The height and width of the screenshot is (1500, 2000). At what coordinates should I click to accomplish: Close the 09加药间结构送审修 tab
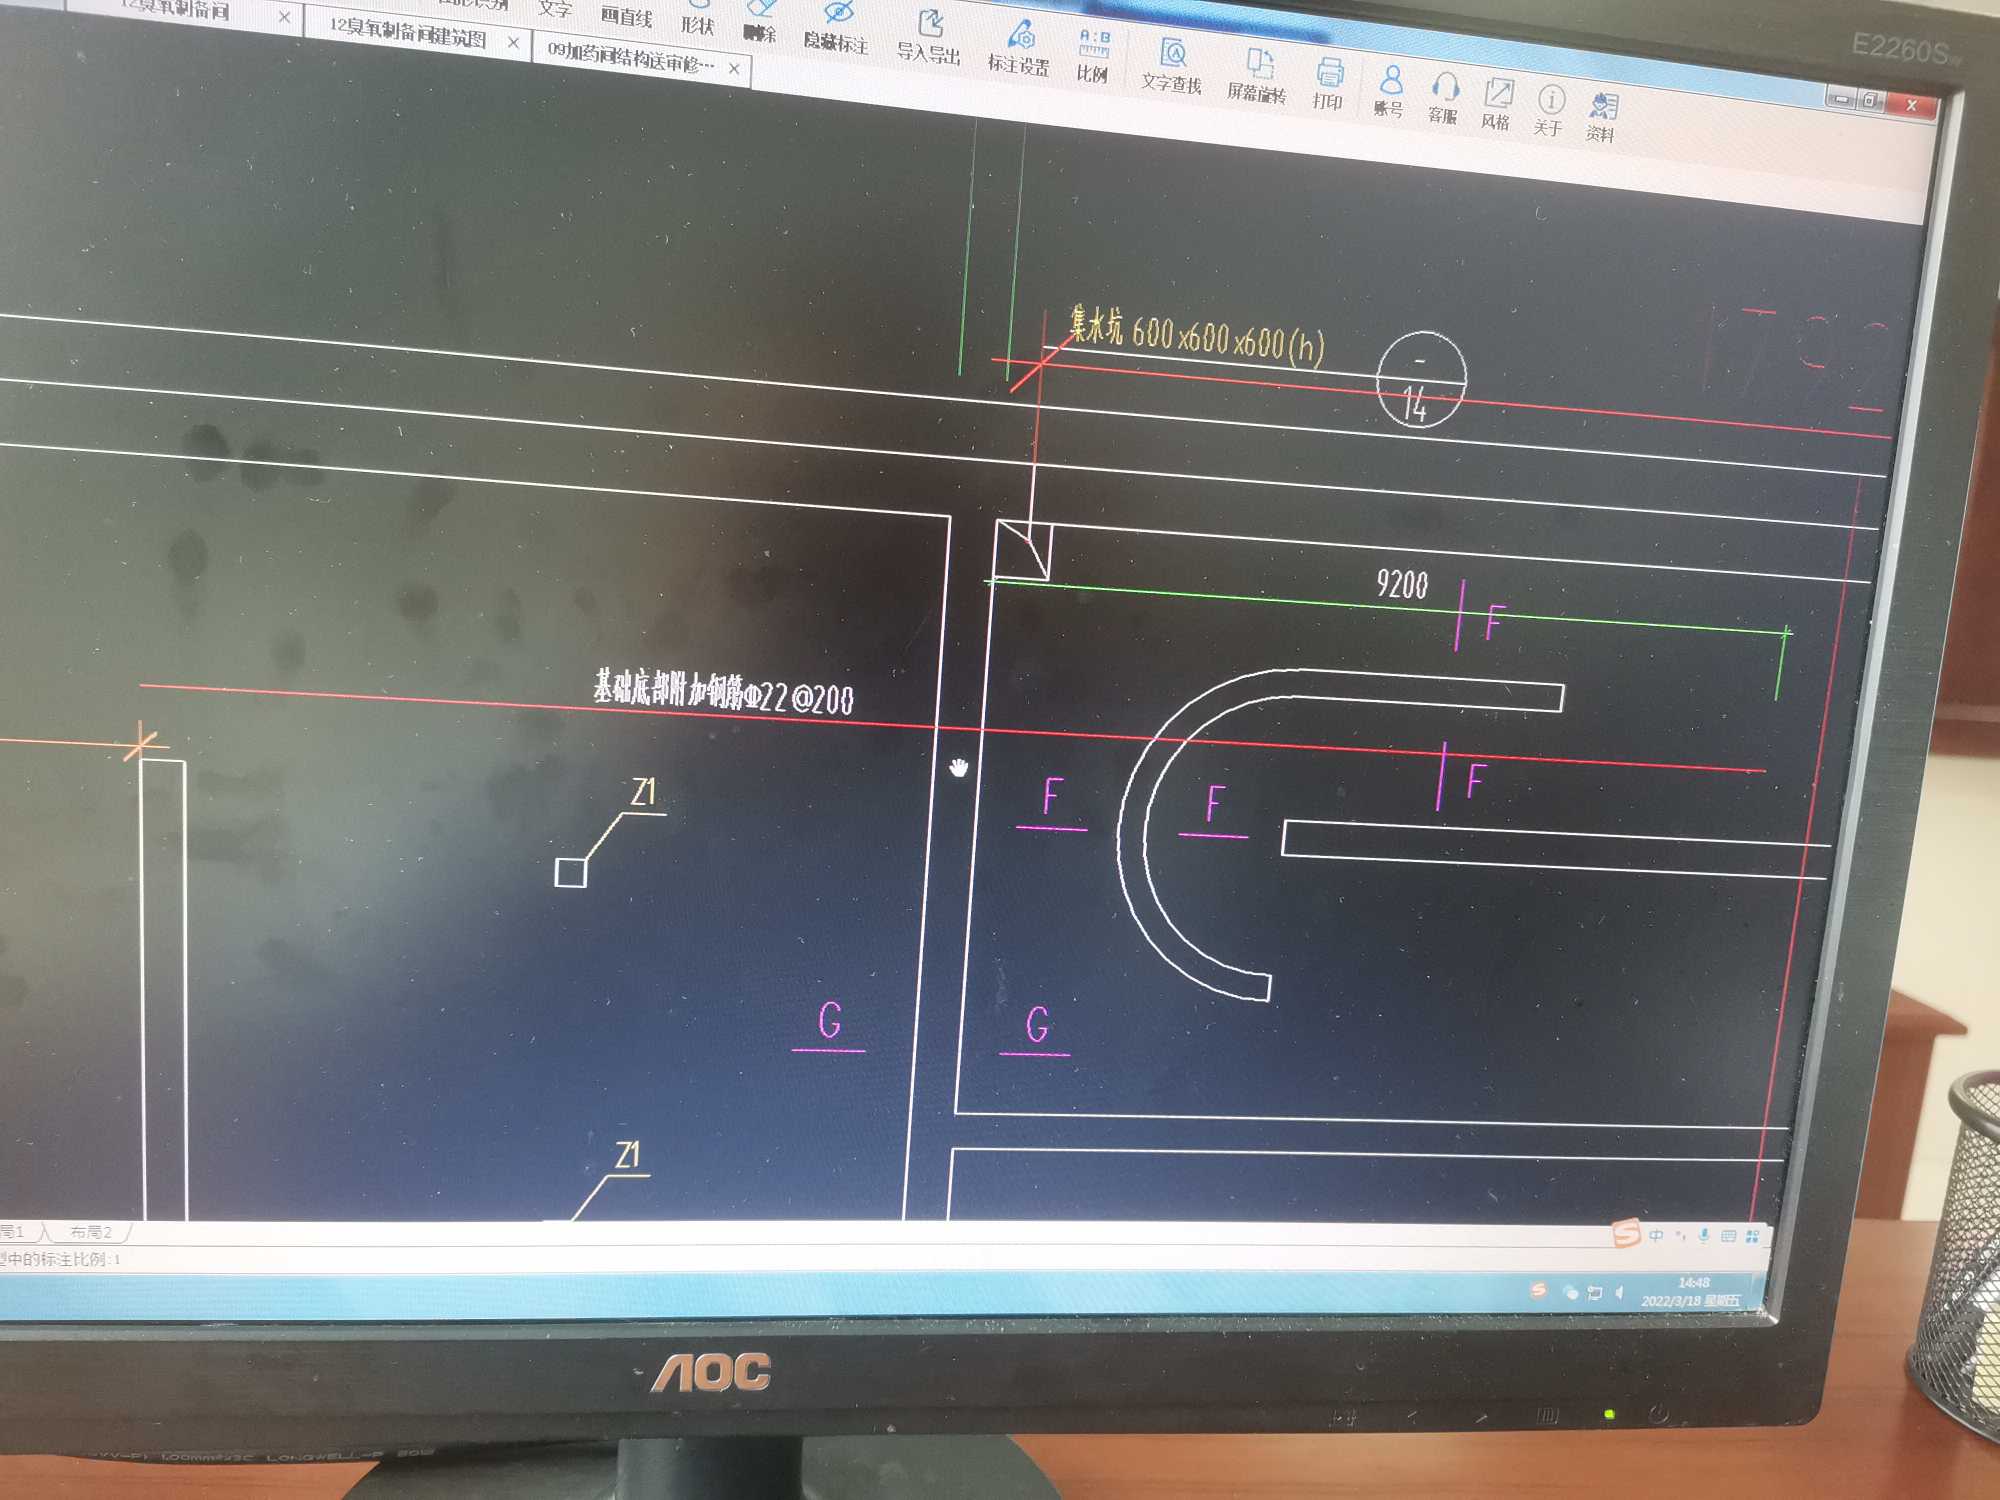(x=734, y=68)
